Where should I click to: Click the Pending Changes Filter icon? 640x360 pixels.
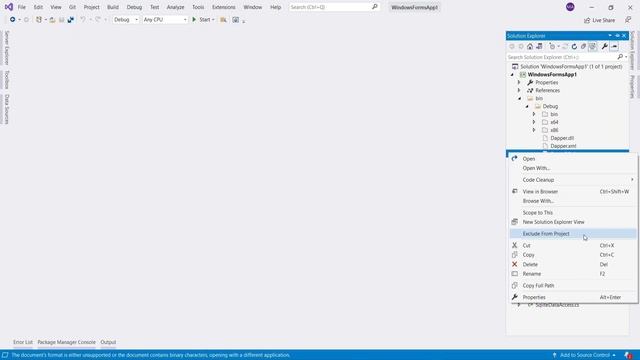(552, 47)
